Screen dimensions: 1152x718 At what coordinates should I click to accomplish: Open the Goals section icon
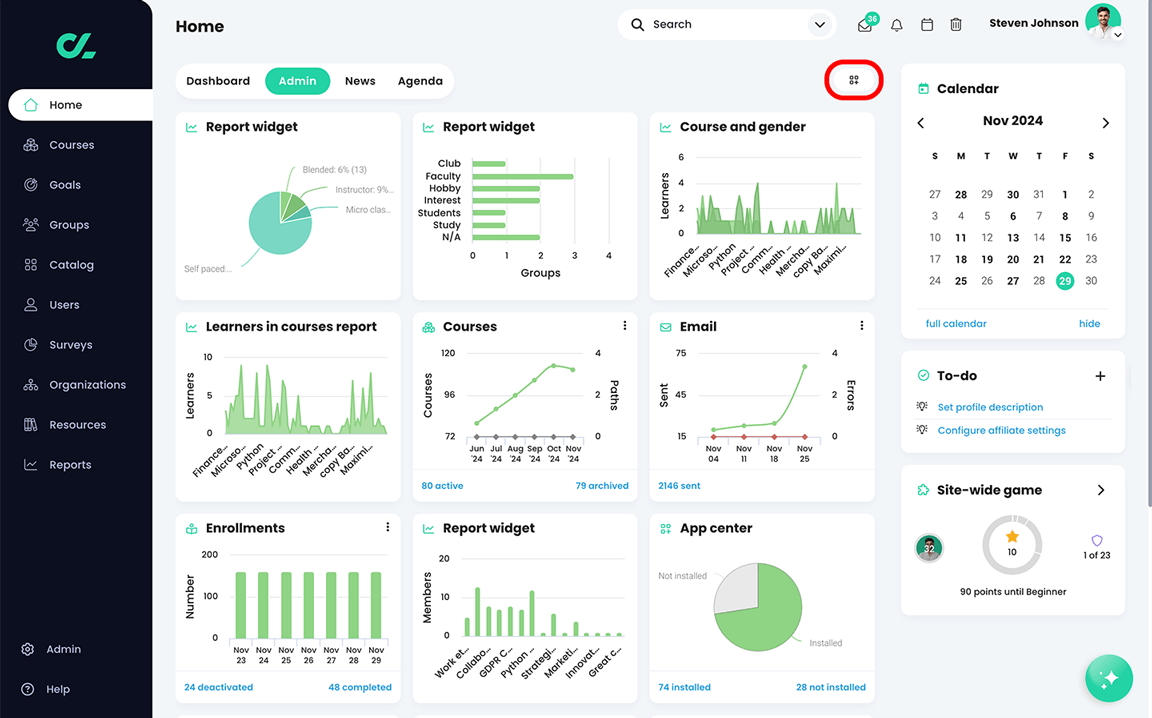point(30,184)
